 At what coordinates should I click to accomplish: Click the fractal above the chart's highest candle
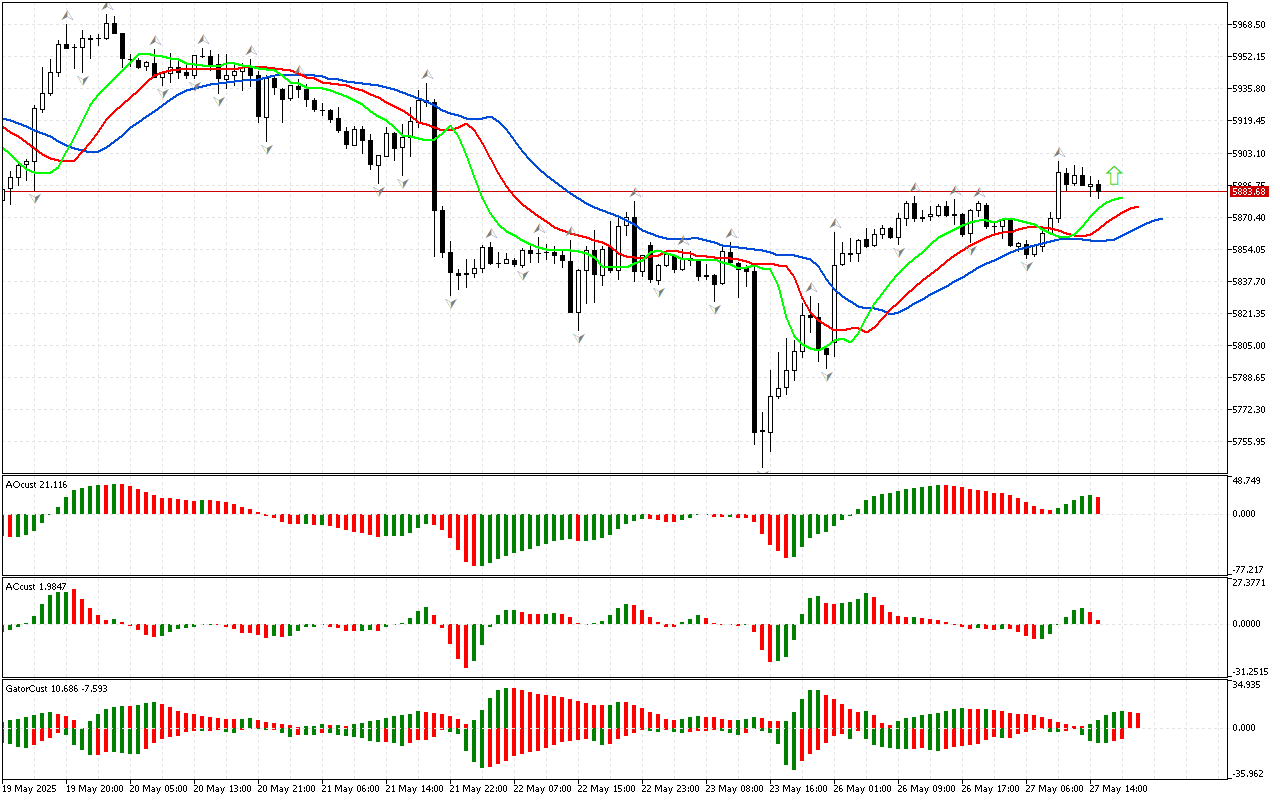click(107, 7)
